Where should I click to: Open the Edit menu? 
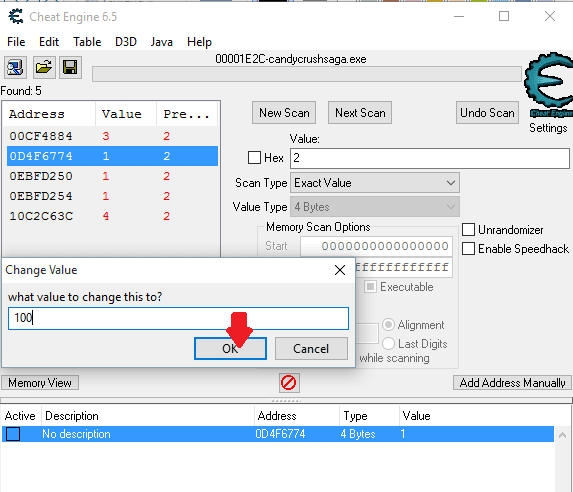49,42
